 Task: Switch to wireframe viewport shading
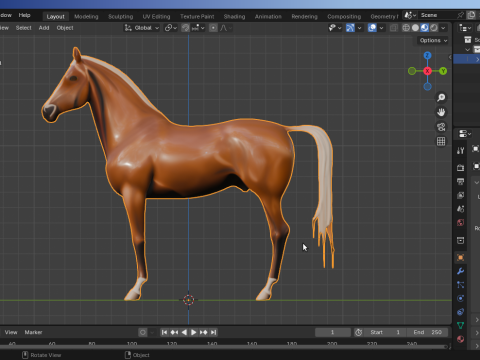tap(406, 28)
